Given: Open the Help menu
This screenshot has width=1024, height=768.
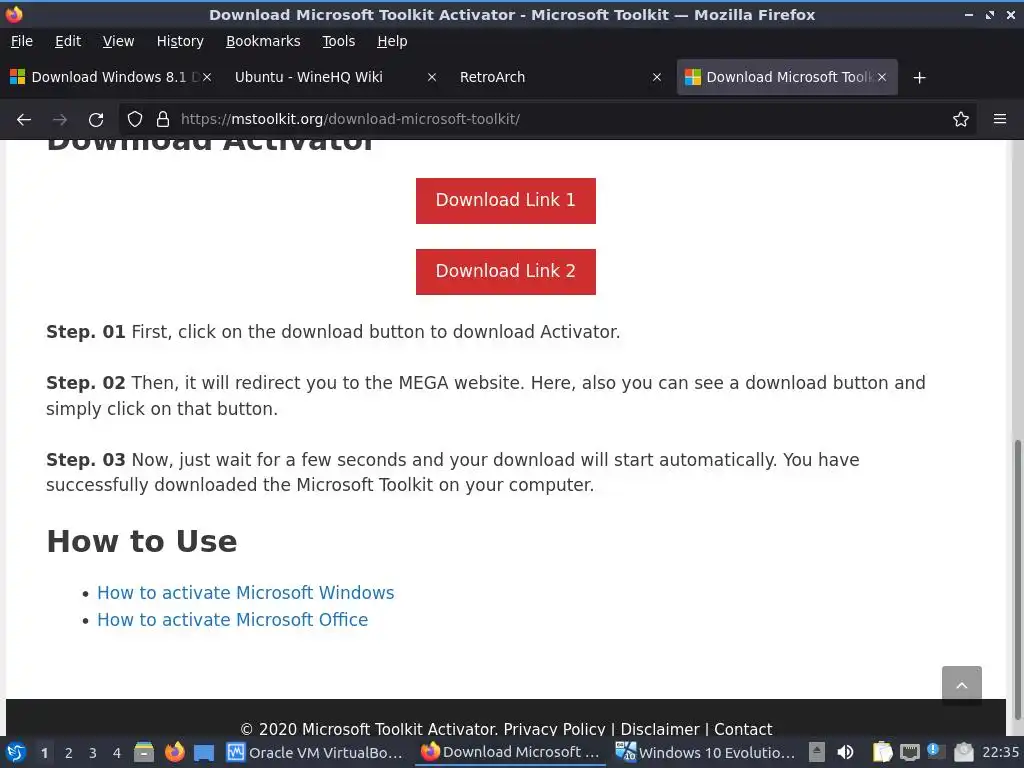Looking at the screenshot, I should 392,41.
